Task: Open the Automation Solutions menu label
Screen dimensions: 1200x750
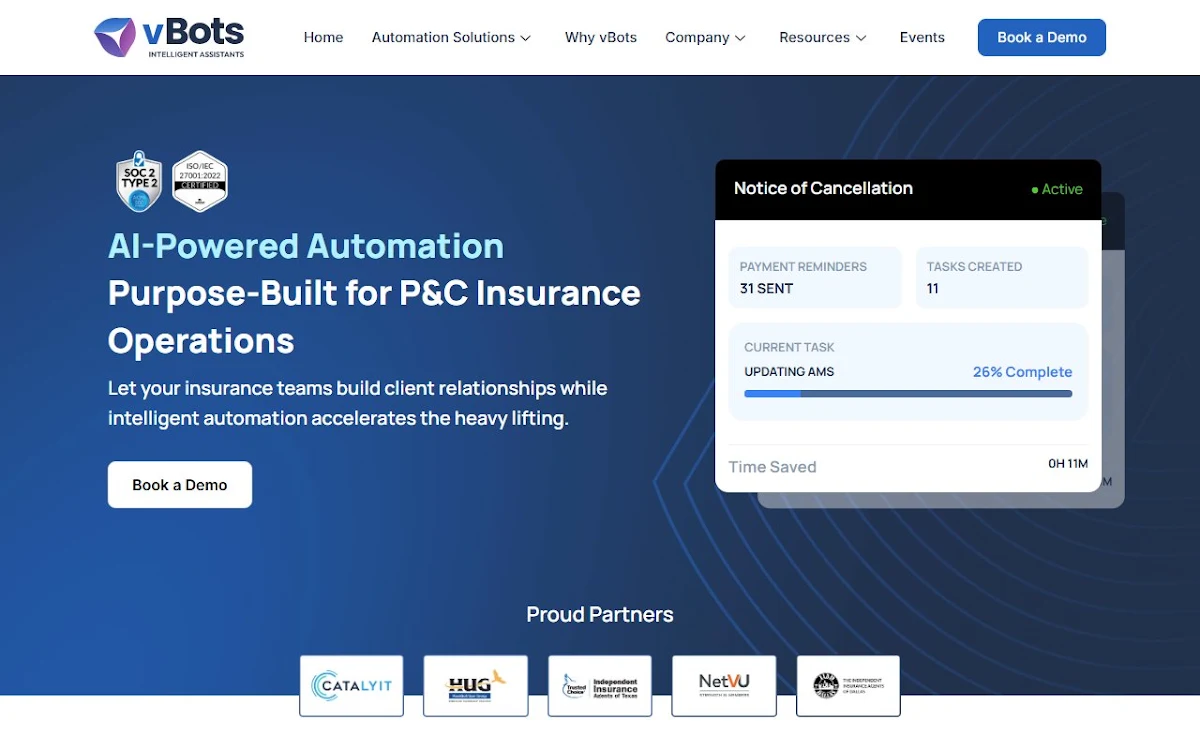Action: (443, 37)
